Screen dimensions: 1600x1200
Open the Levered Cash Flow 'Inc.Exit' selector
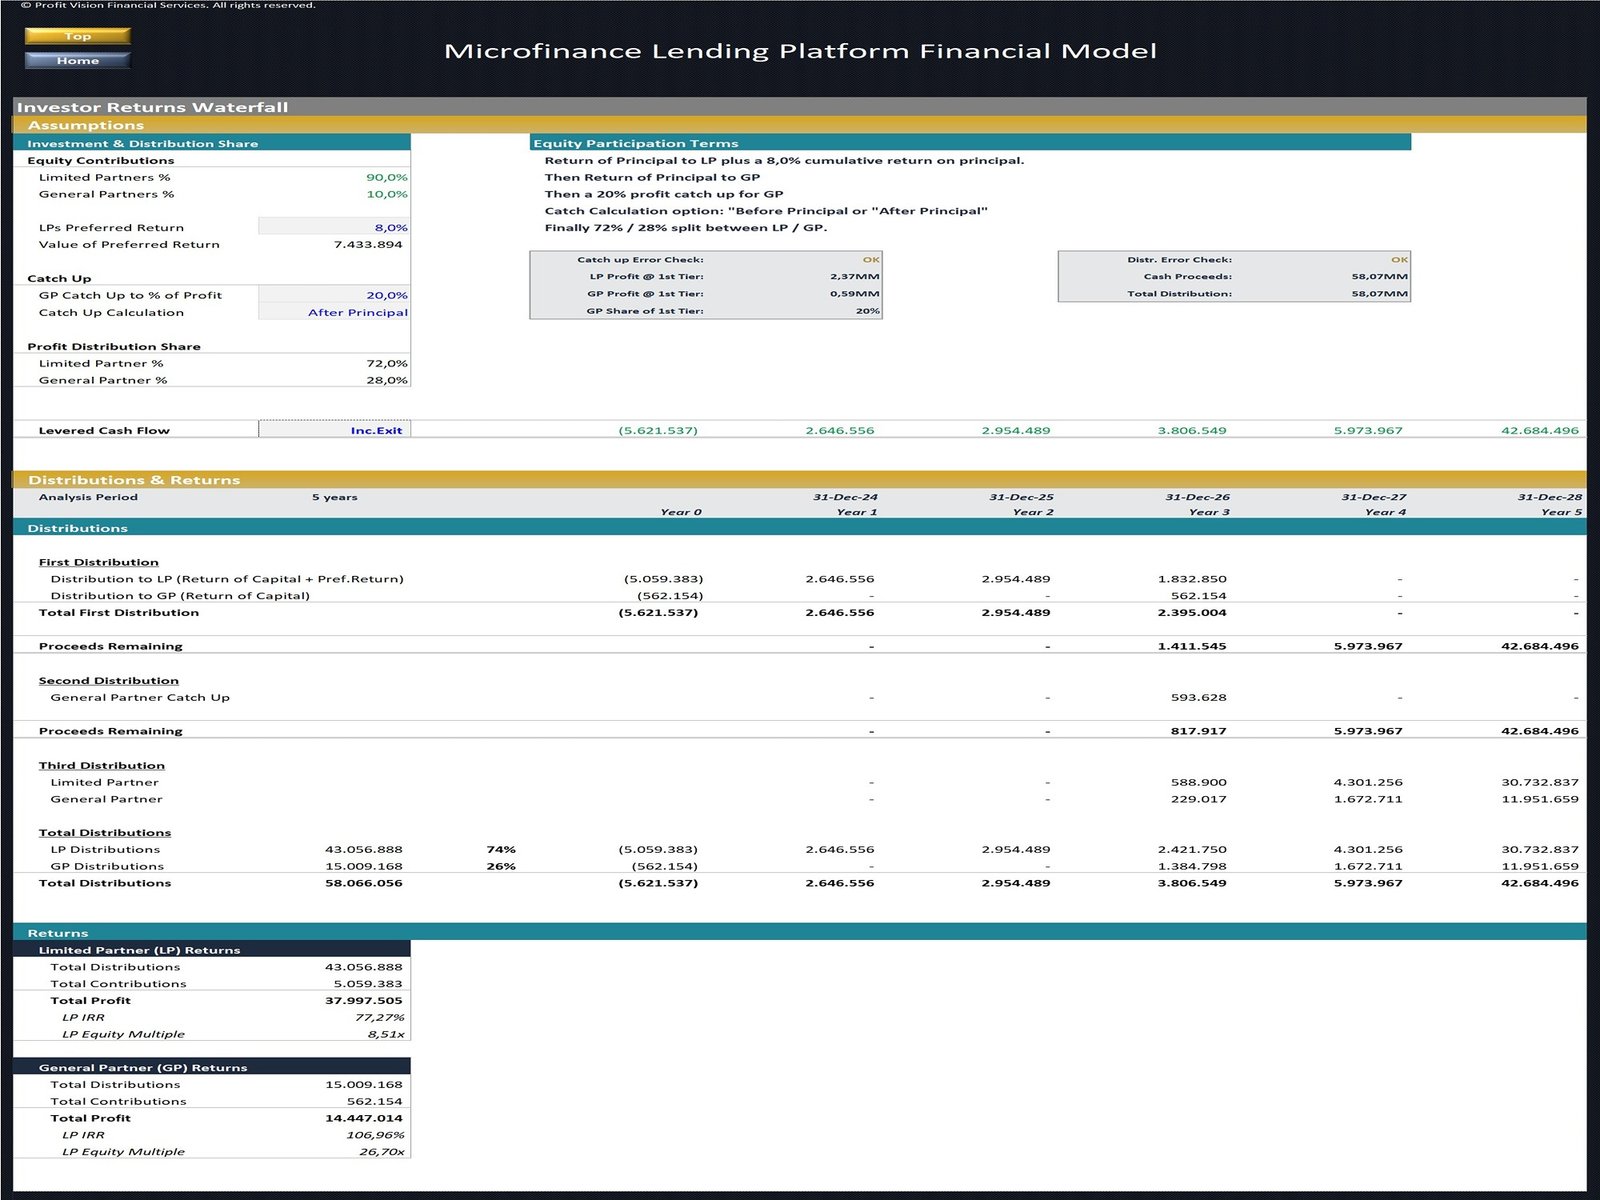[377, 430]
